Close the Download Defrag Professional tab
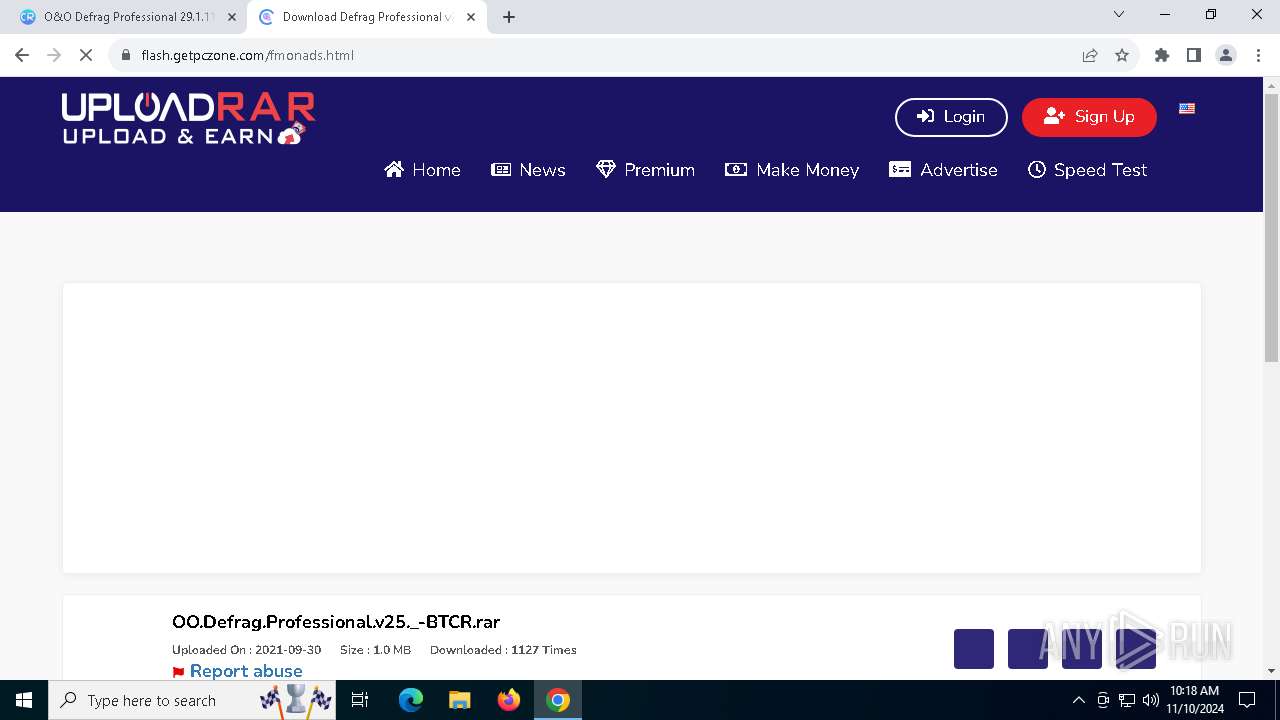The height and width of the screenshot is (720, 1280). click(x=471, y=17)
